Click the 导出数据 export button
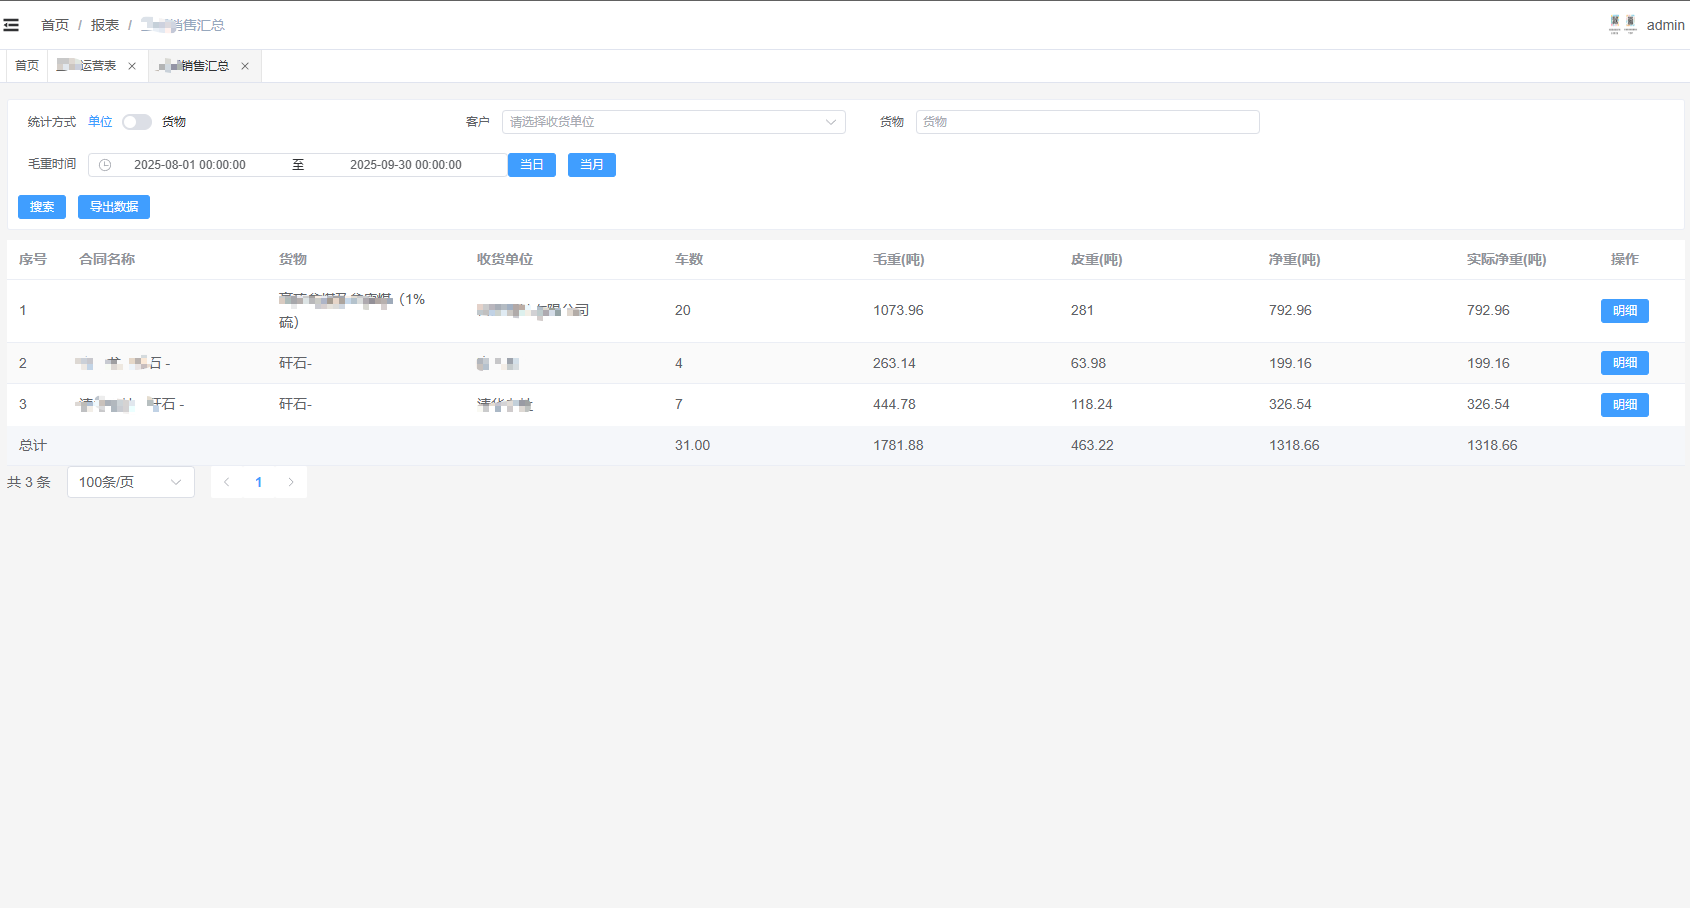This screenshot has width=1690, height=908. (x=114, y=207)
